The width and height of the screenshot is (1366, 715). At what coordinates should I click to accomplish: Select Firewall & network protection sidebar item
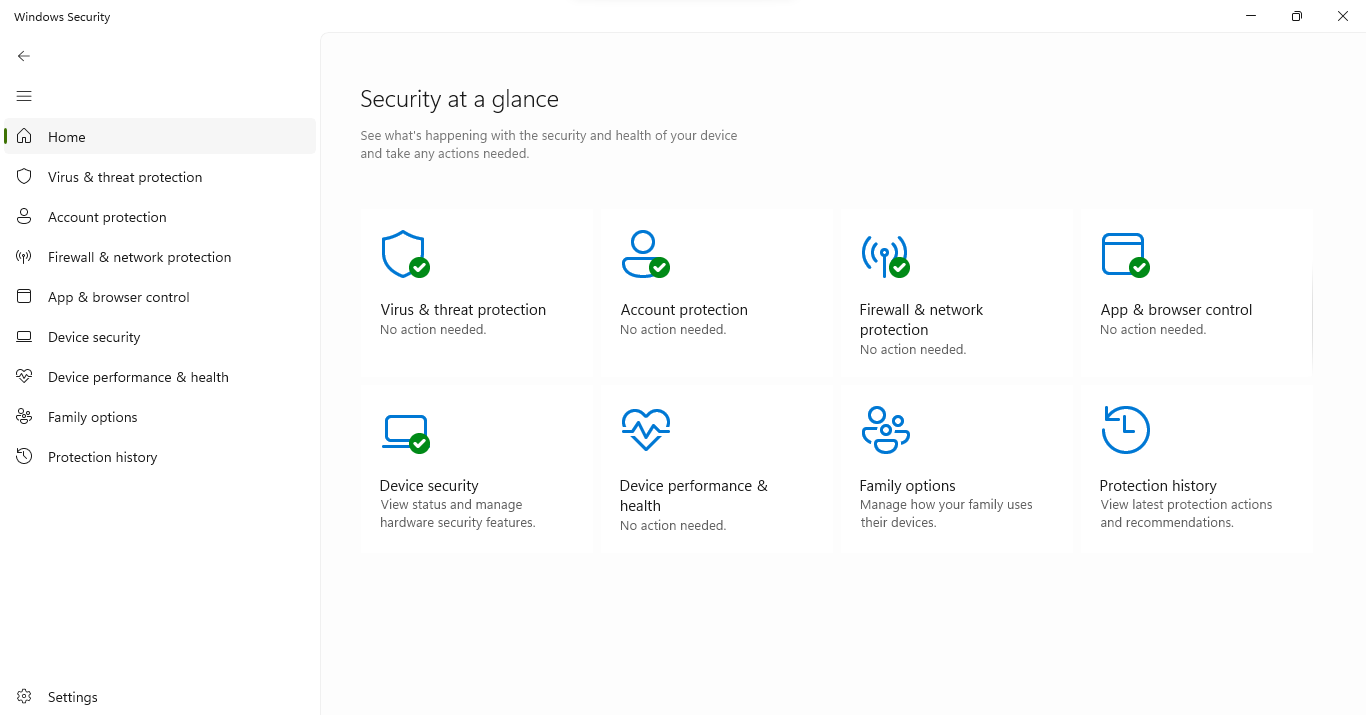(x=139, y=257)
